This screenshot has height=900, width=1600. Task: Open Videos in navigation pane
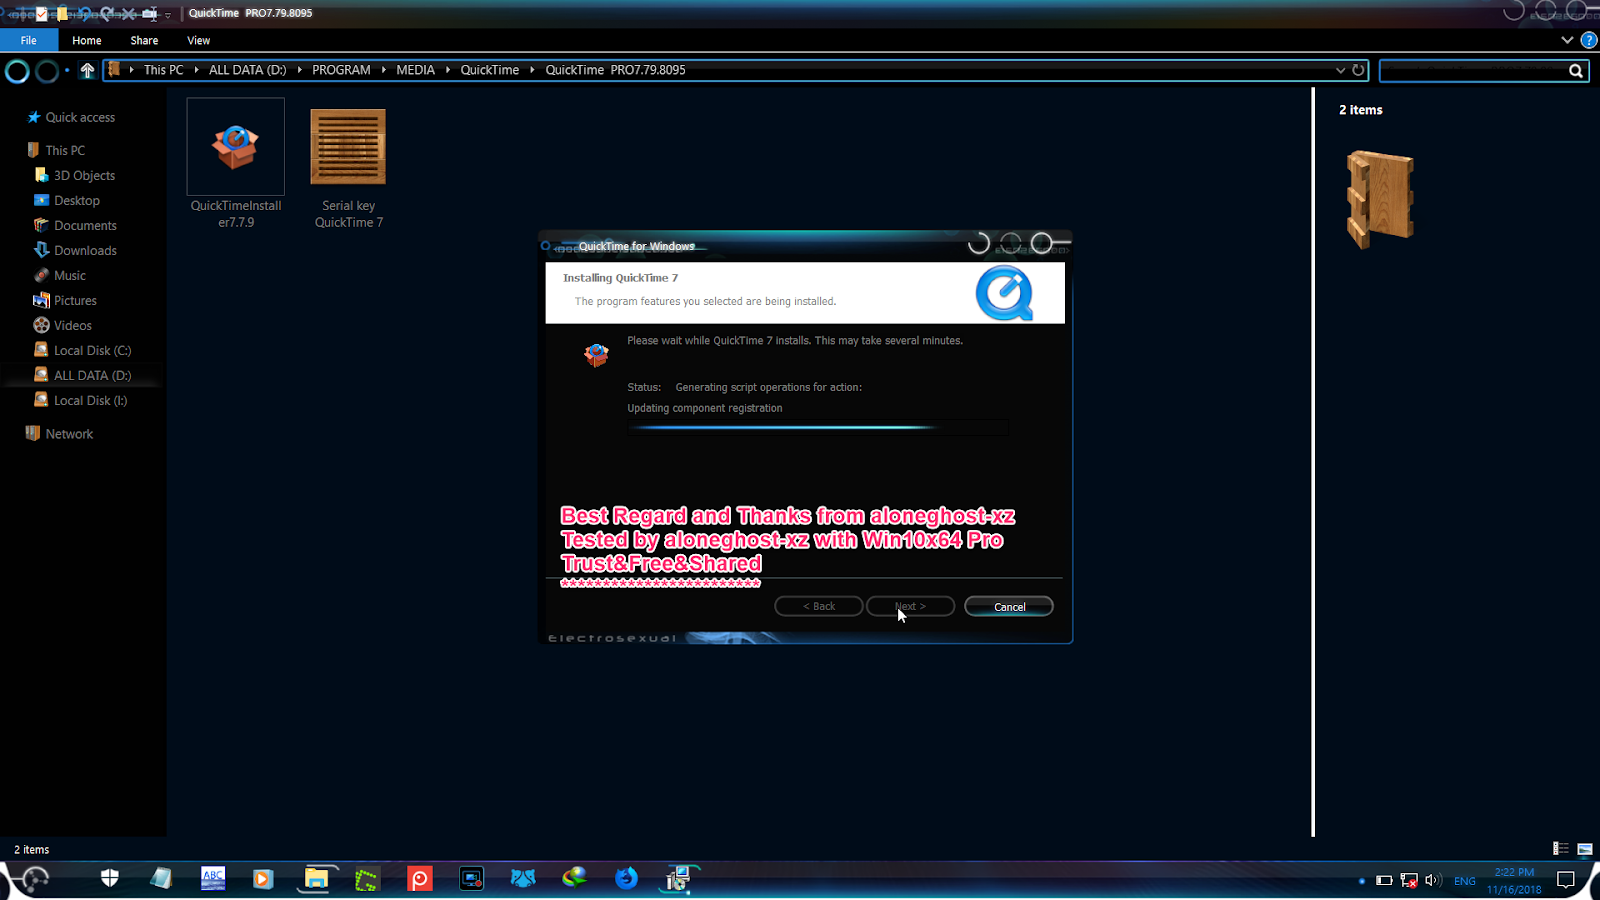click(x=72, y=325)
